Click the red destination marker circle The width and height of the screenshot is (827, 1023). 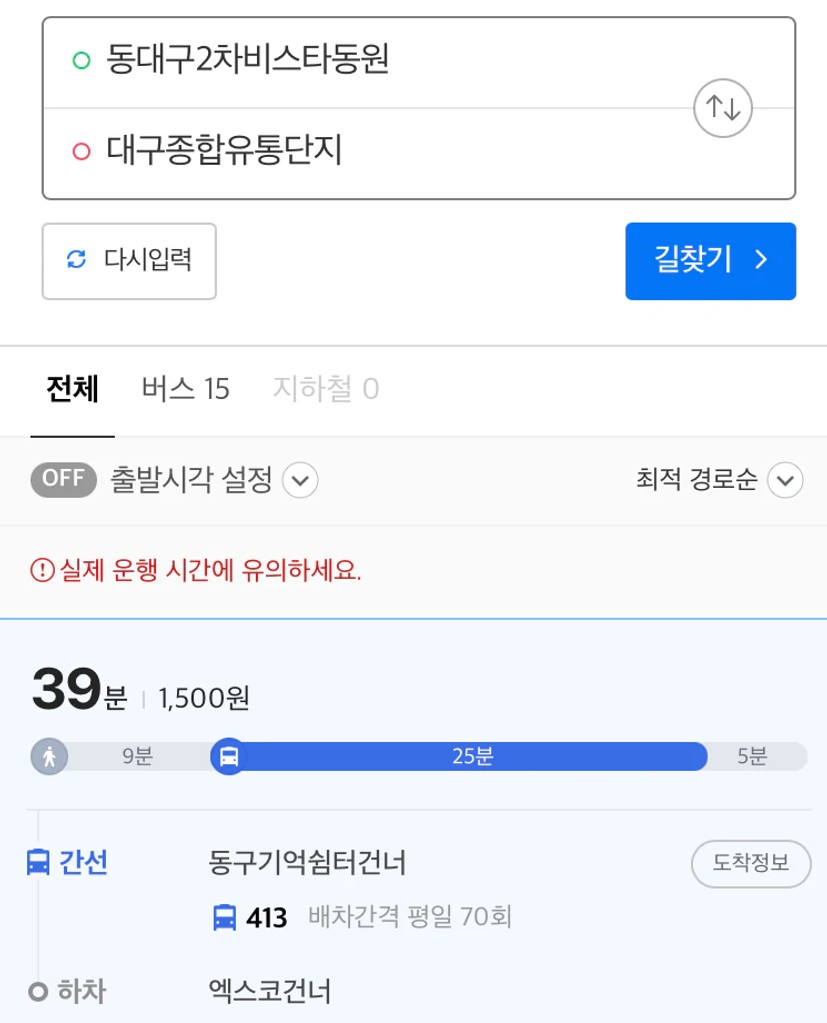[81, 151]
